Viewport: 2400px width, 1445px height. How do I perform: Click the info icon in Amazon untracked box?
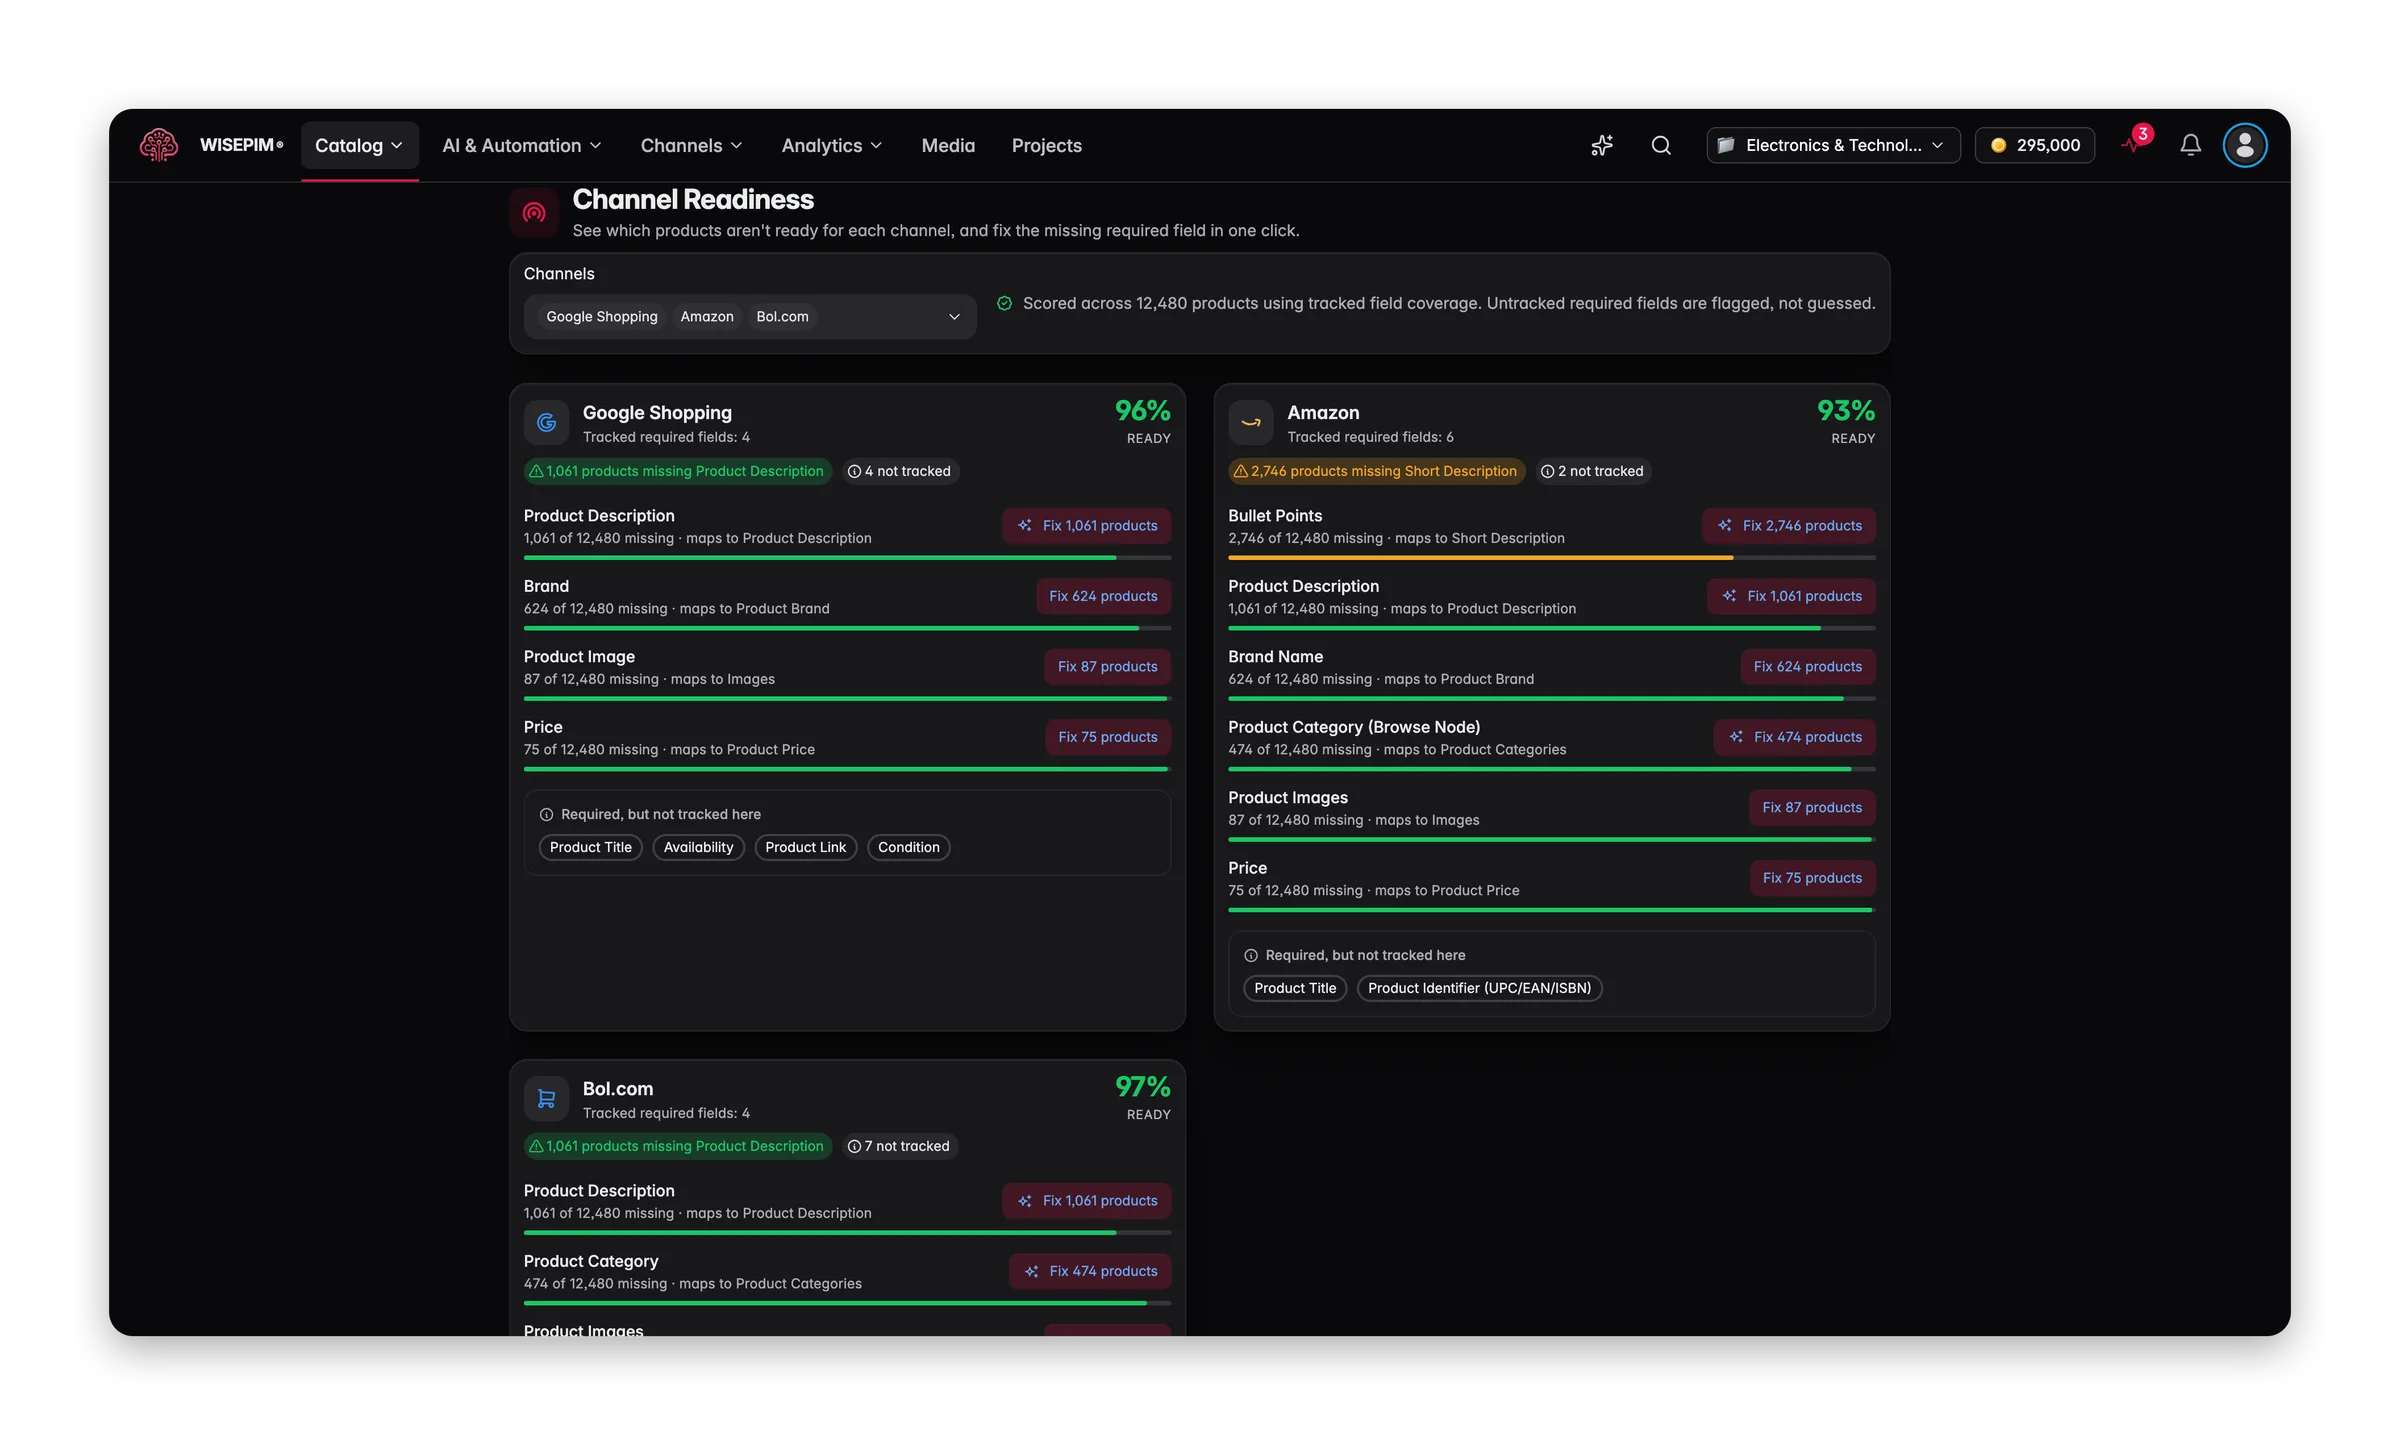click(1250, 955)
